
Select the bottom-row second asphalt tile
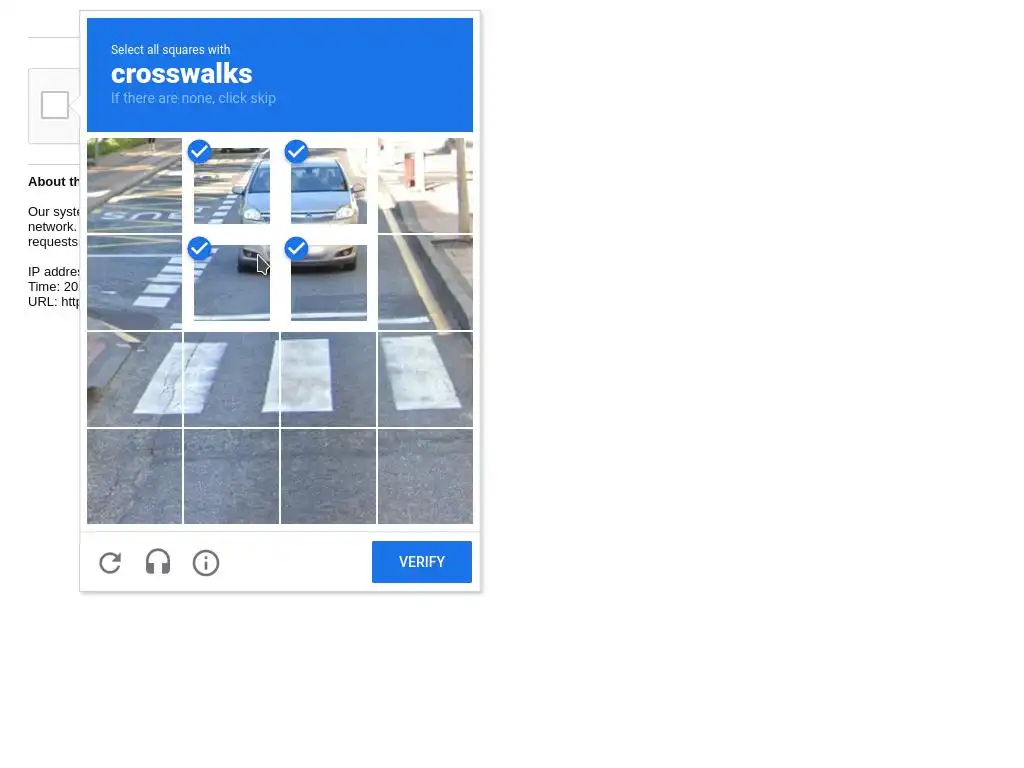232,476
